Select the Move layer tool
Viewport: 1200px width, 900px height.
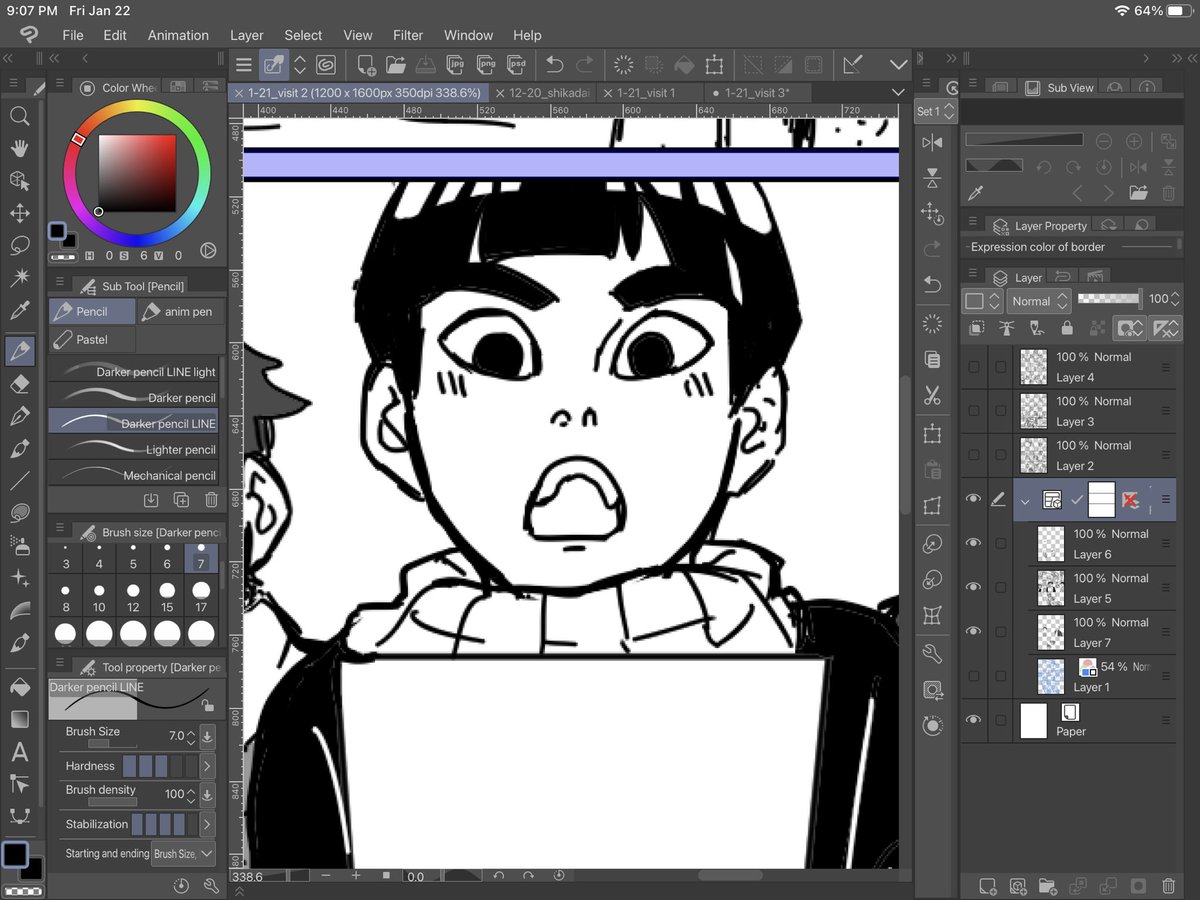(x=19, y=213)
